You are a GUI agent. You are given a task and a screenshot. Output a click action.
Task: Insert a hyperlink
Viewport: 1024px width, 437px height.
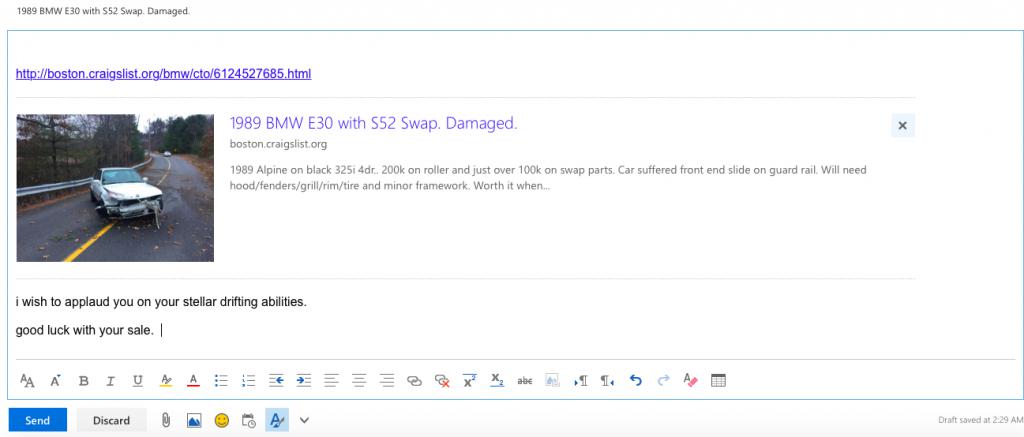pyautogui.click(x=414, y=381)
